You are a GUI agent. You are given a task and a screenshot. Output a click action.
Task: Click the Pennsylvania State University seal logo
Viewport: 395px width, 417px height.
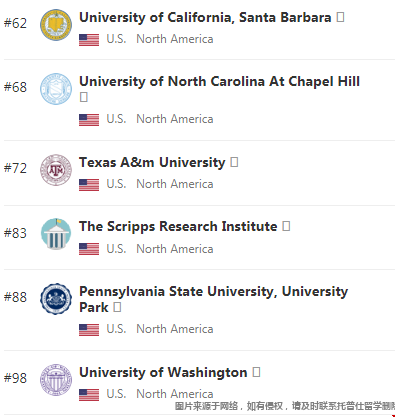pos(56,299)
